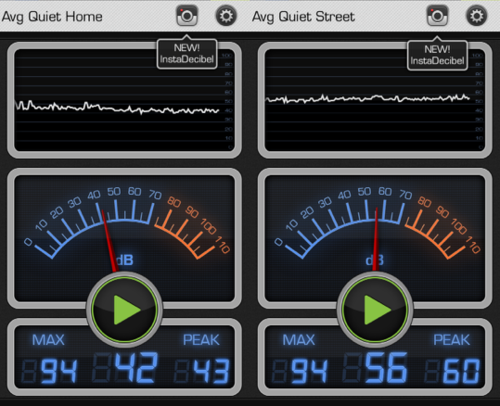The height and width of the screenshot is (406, 500).
Task: Tap left panel current reading 42
Action: (x=136, y=367)
